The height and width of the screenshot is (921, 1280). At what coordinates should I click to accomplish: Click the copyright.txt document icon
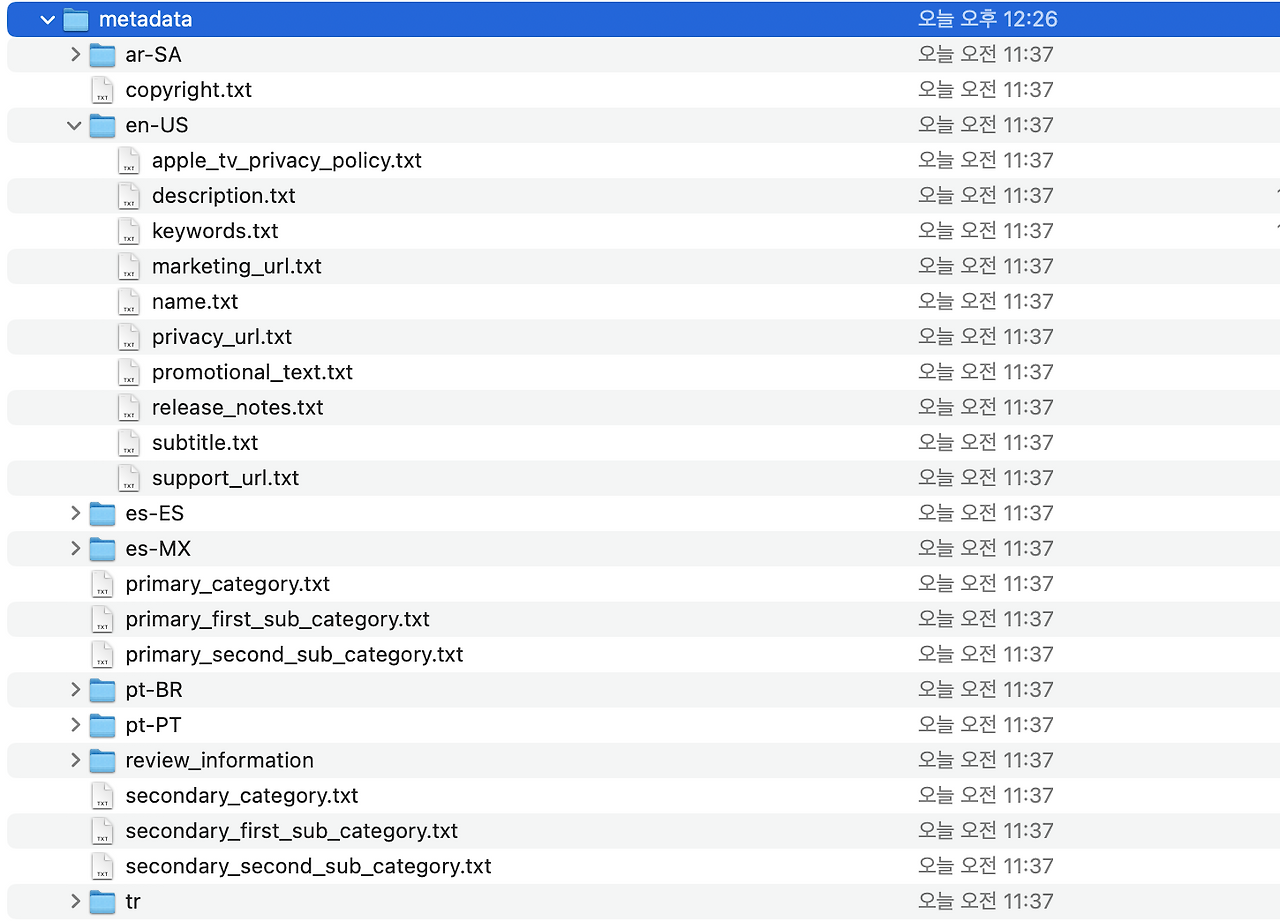(x=103, y=90)
